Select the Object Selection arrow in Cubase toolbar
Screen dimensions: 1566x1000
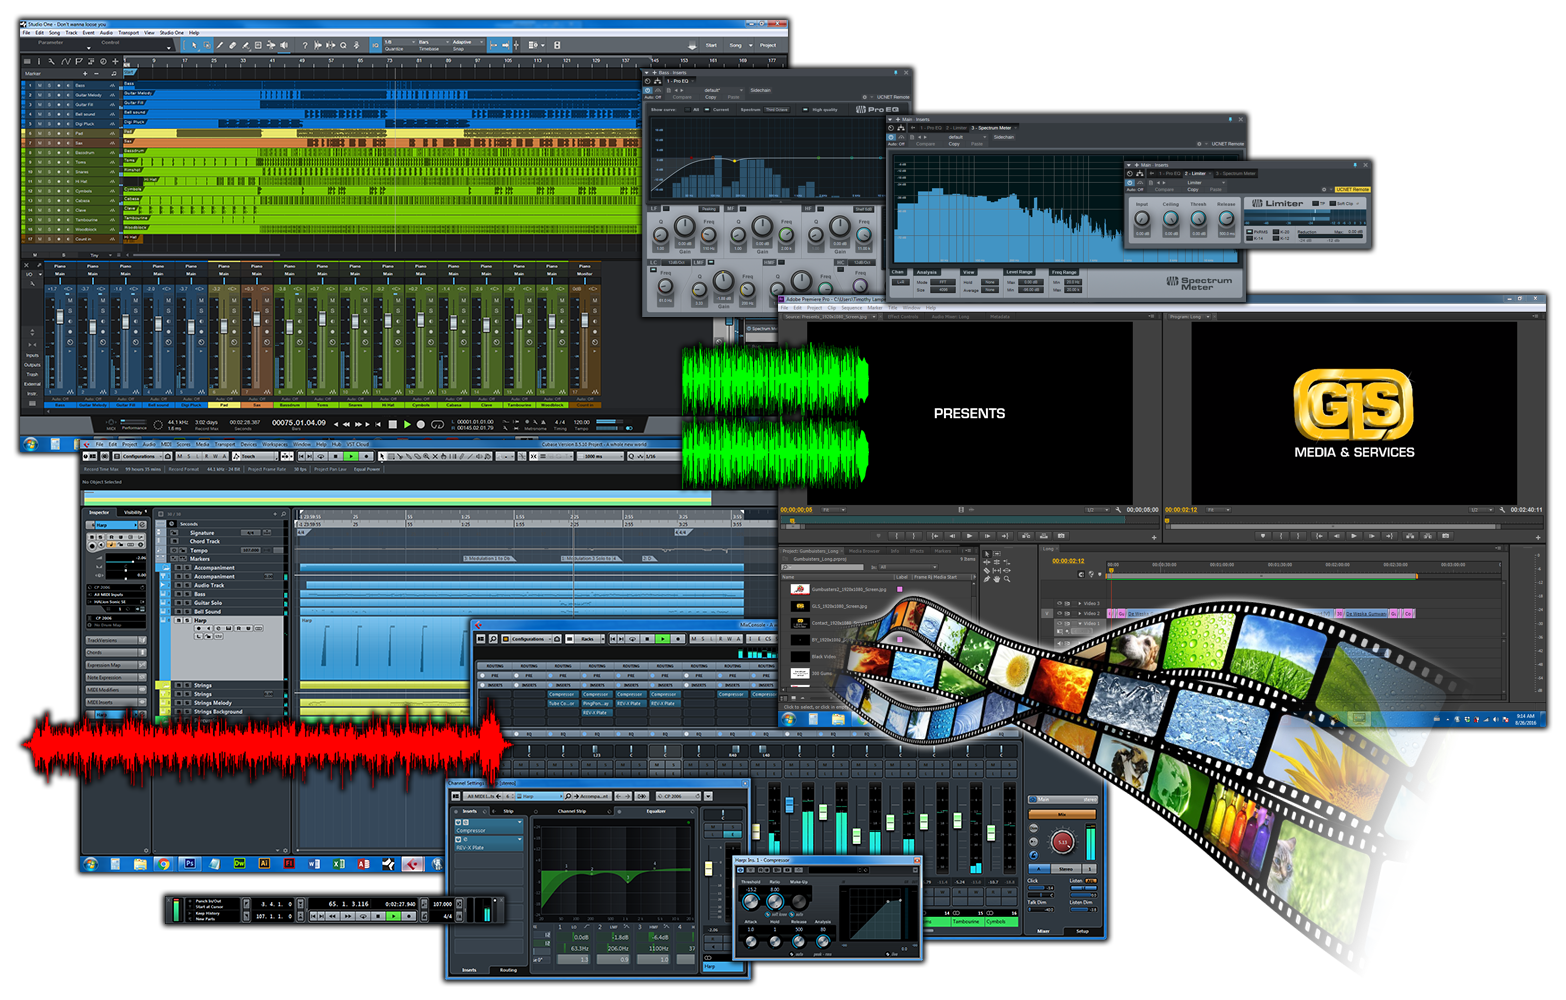click(382, 456)
